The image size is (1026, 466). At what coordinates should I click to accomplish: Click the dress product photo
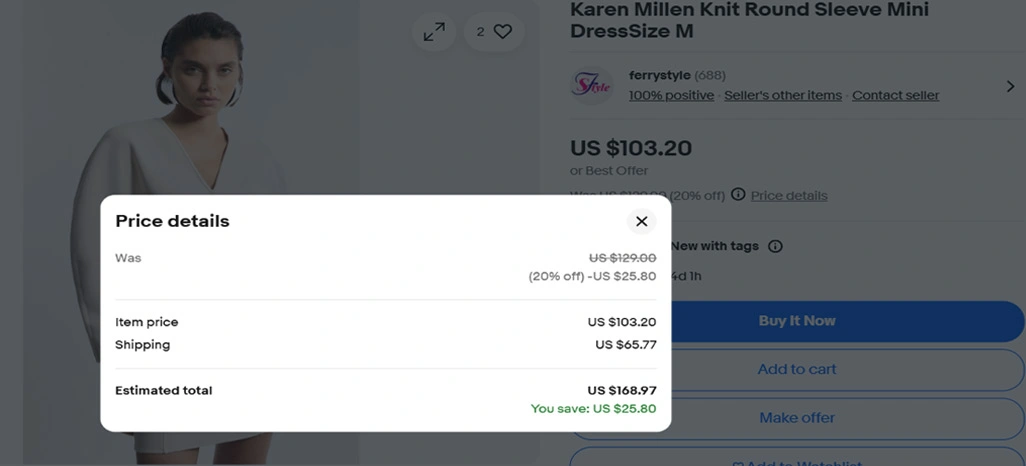point(200,120)
